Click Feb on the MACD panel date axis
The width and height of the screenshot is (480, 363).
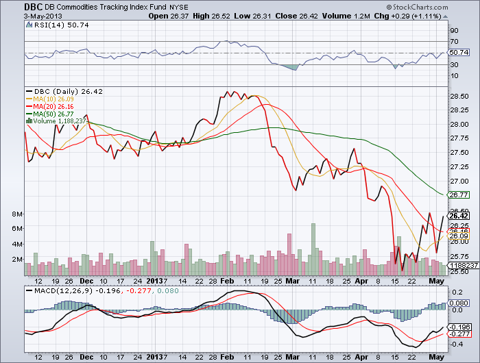point(227,357)
